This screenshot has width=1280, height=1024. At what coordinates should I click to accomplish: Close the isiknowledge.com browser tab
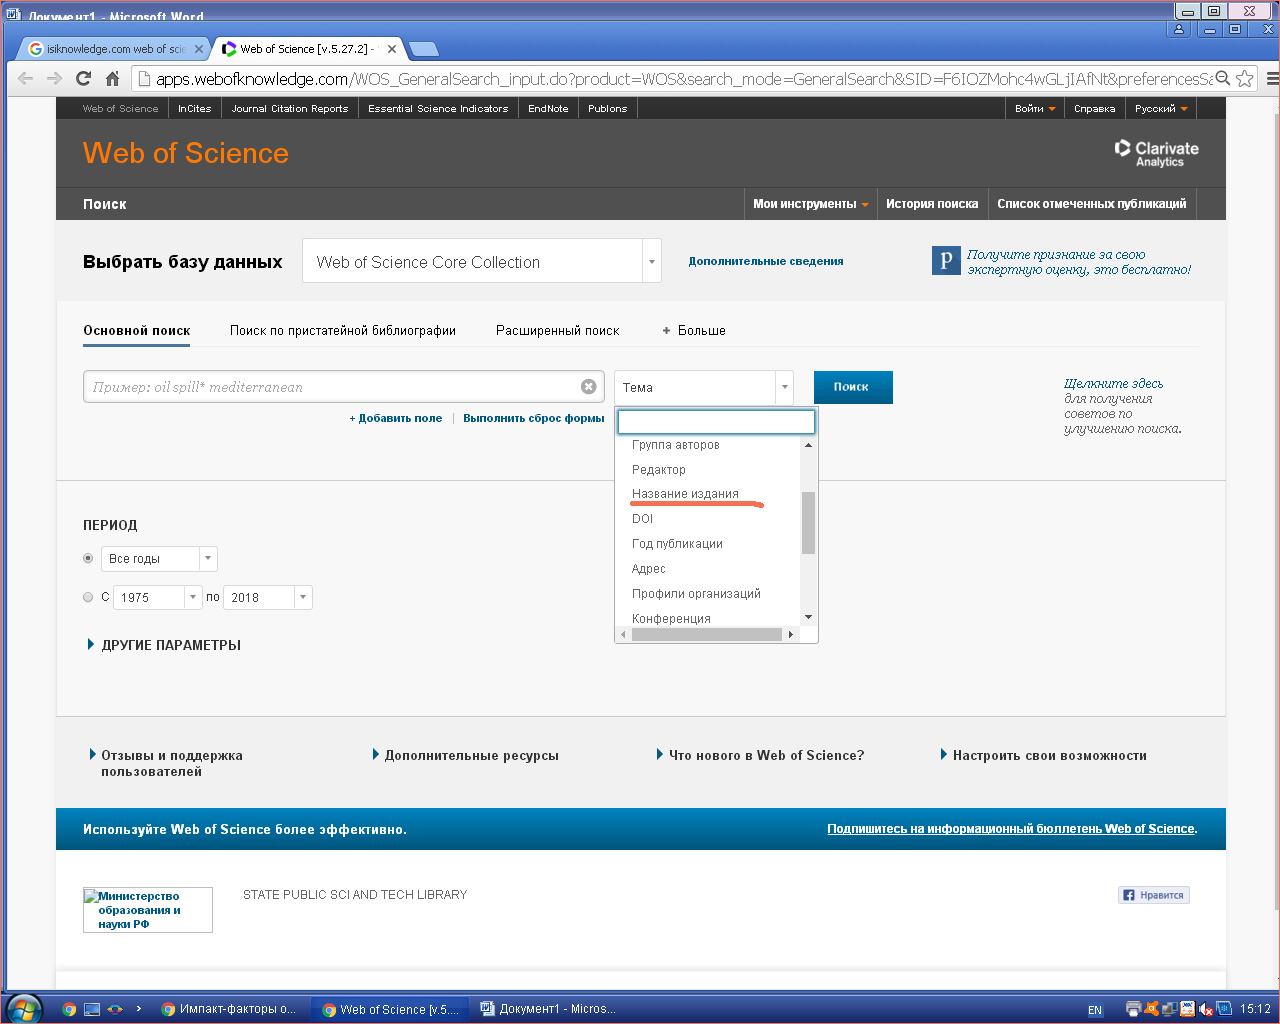pos(198,48)
